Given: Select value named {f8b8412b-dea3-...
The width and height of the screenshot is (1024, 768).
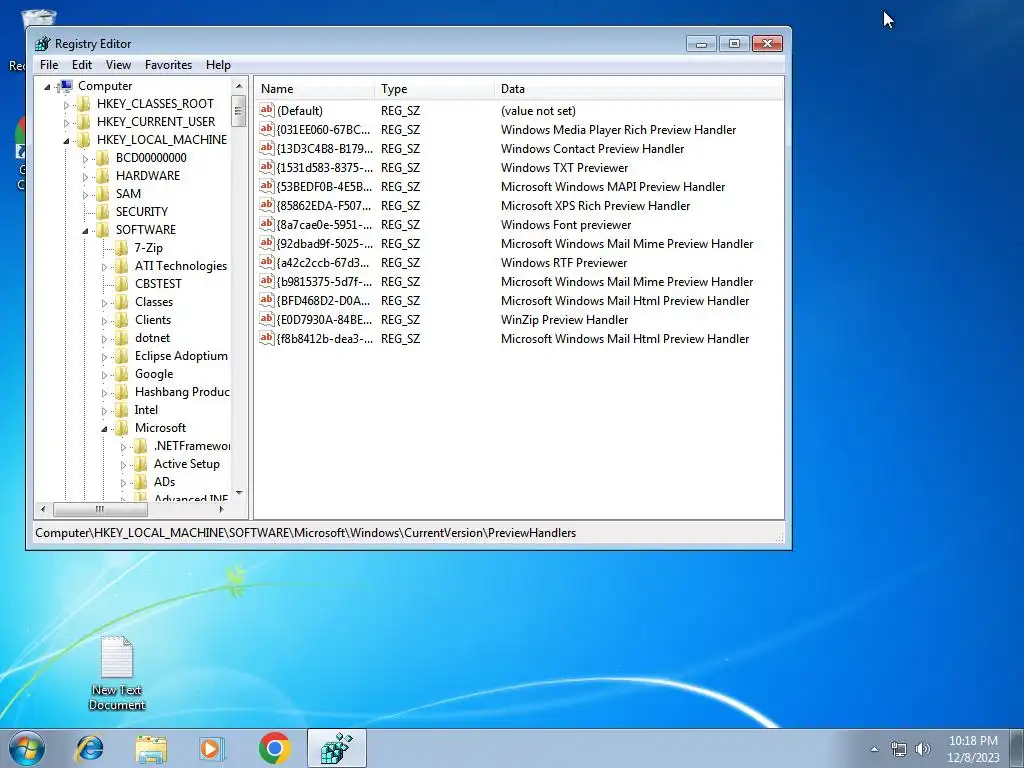Looking at the screenshot, I should click(325, 338).
